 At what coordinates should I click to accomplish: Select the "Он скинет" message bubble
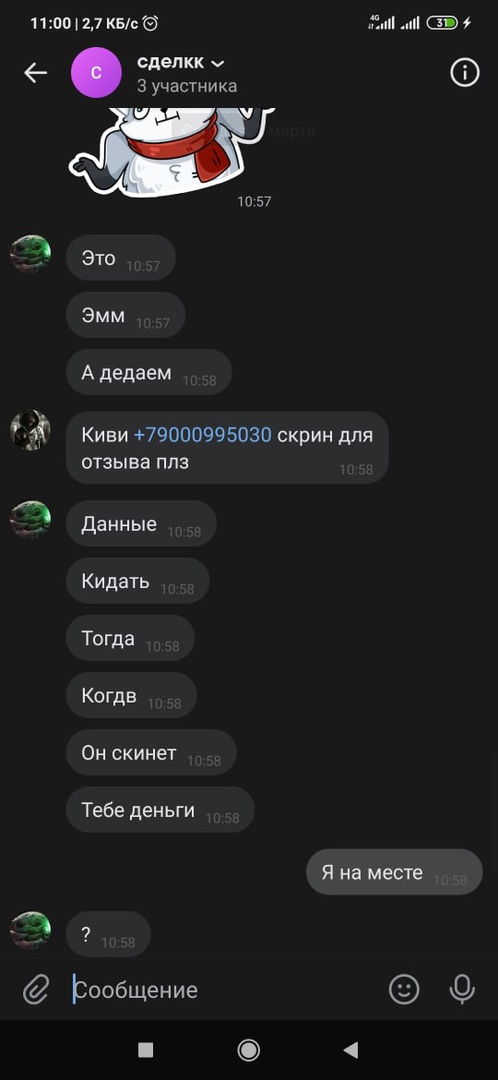click(151, 753)
